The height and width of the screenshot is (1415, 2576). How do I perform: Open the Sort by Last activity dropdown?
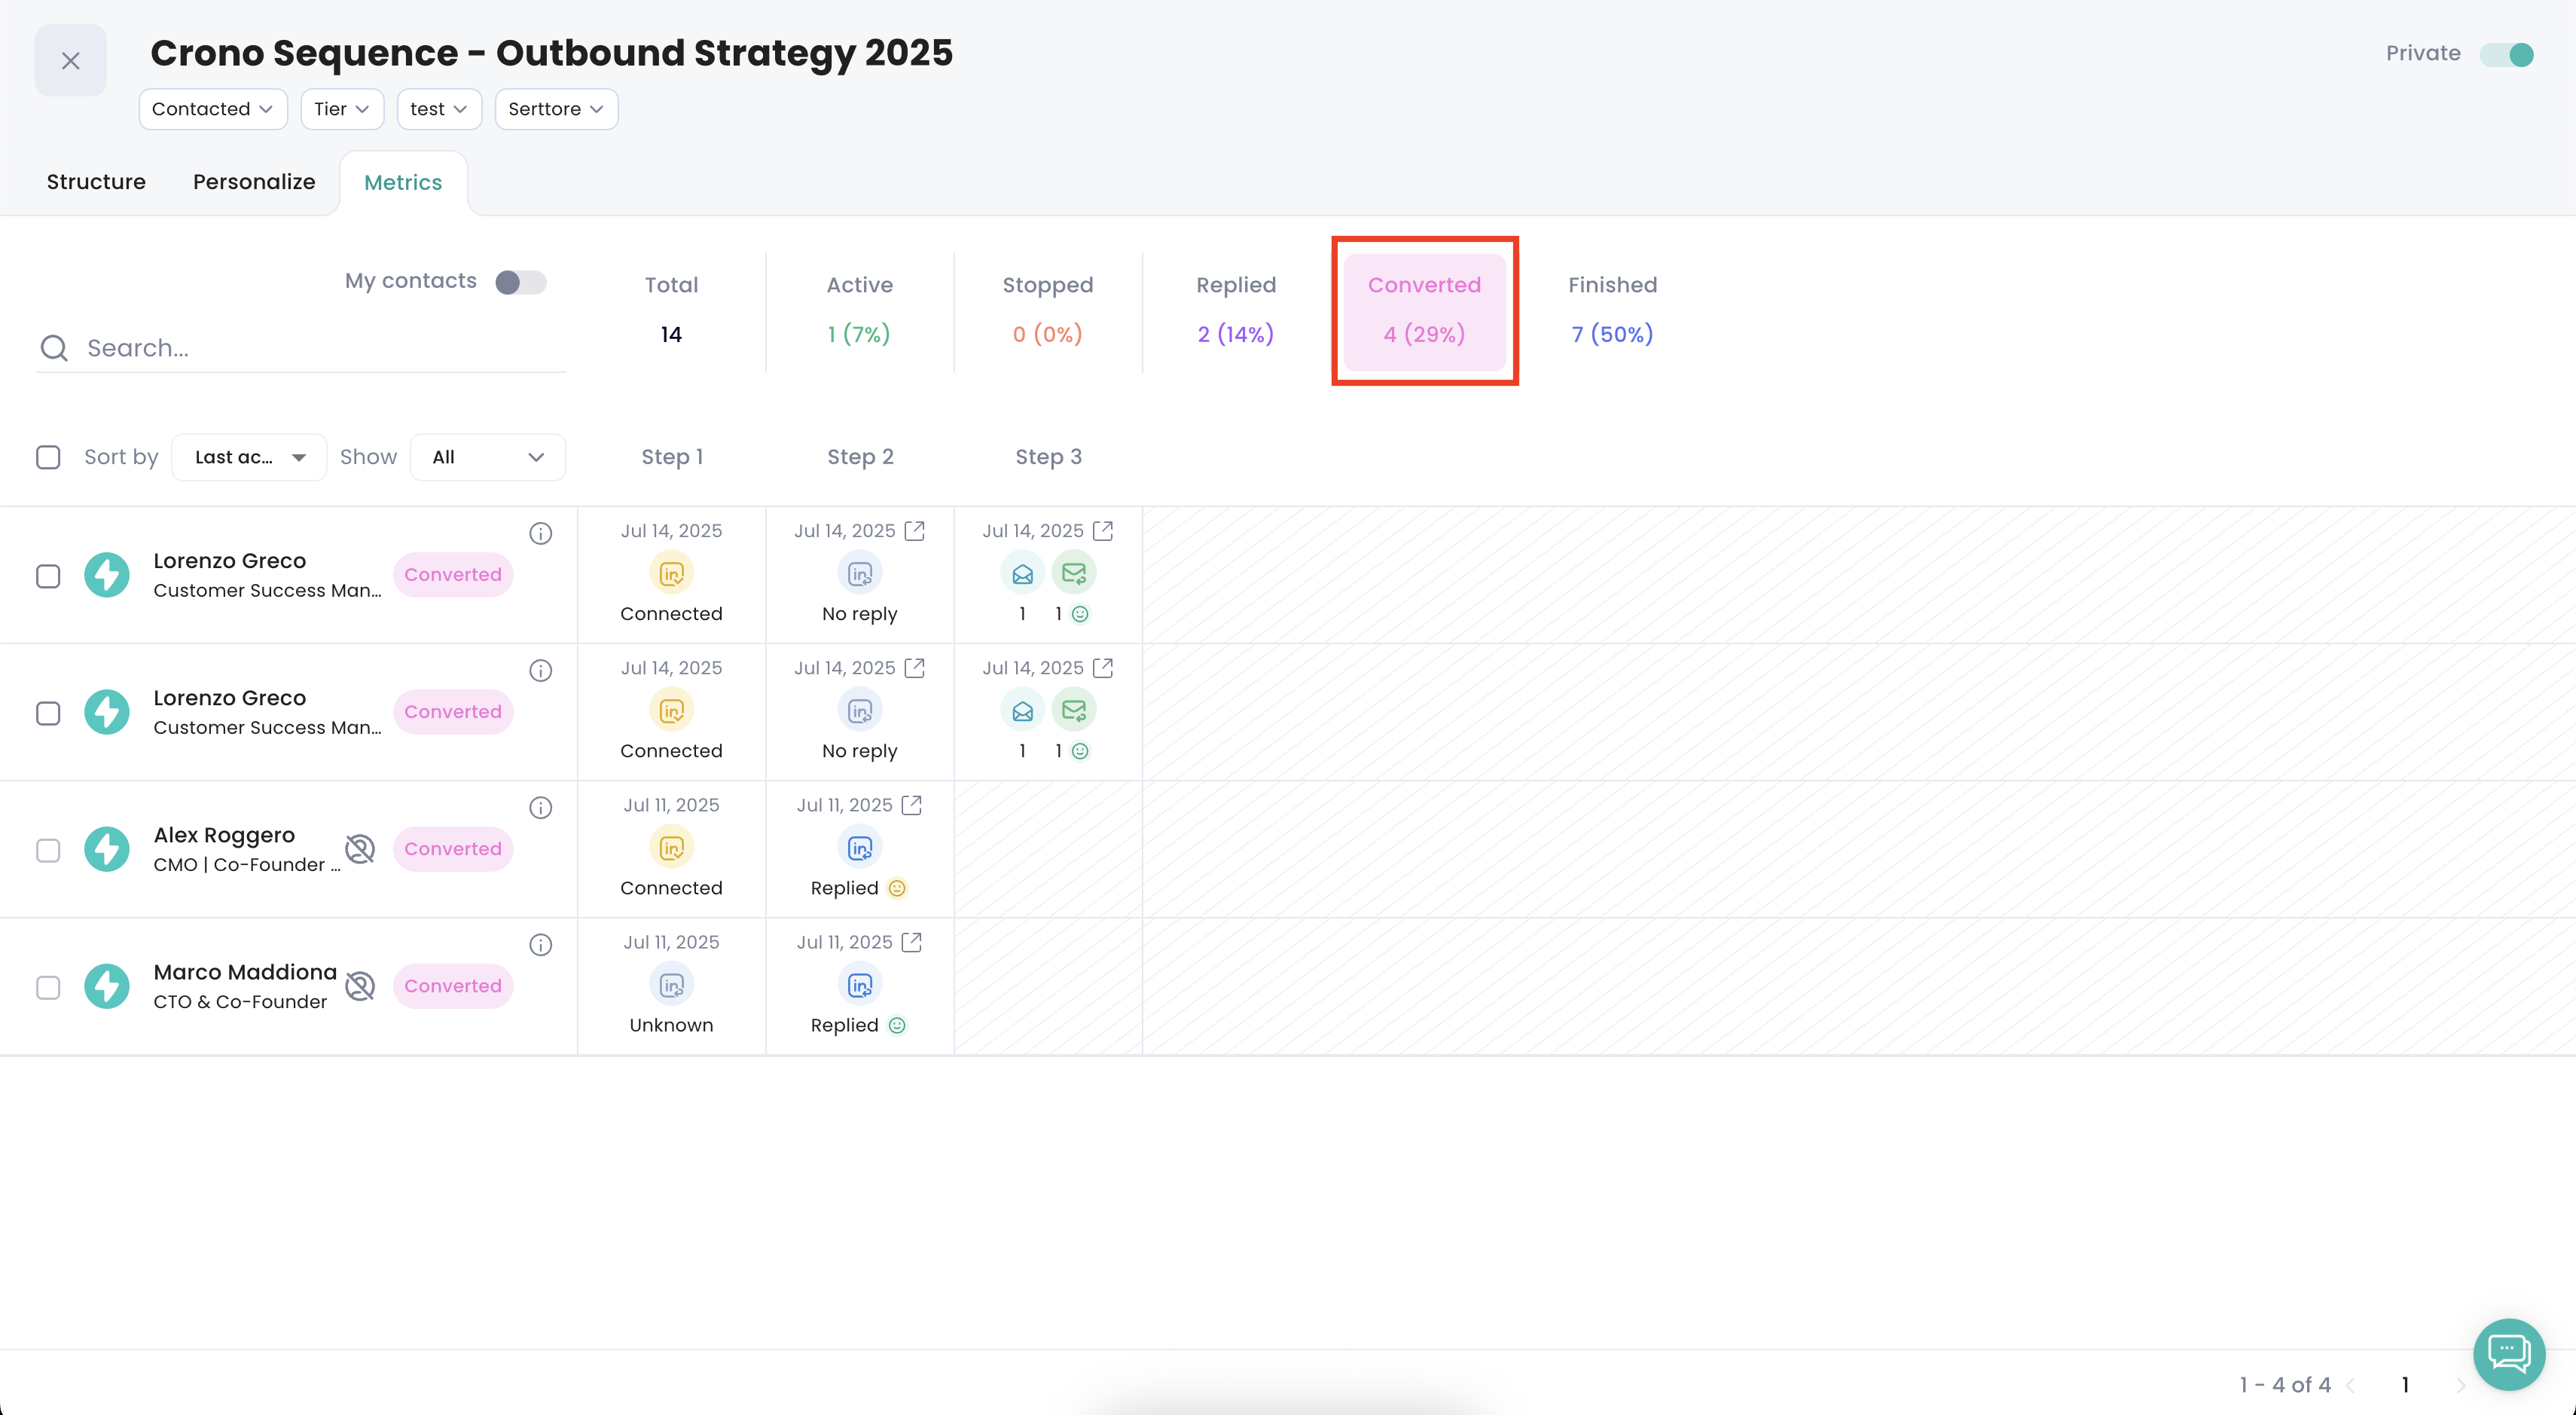(x=249, y=457)
